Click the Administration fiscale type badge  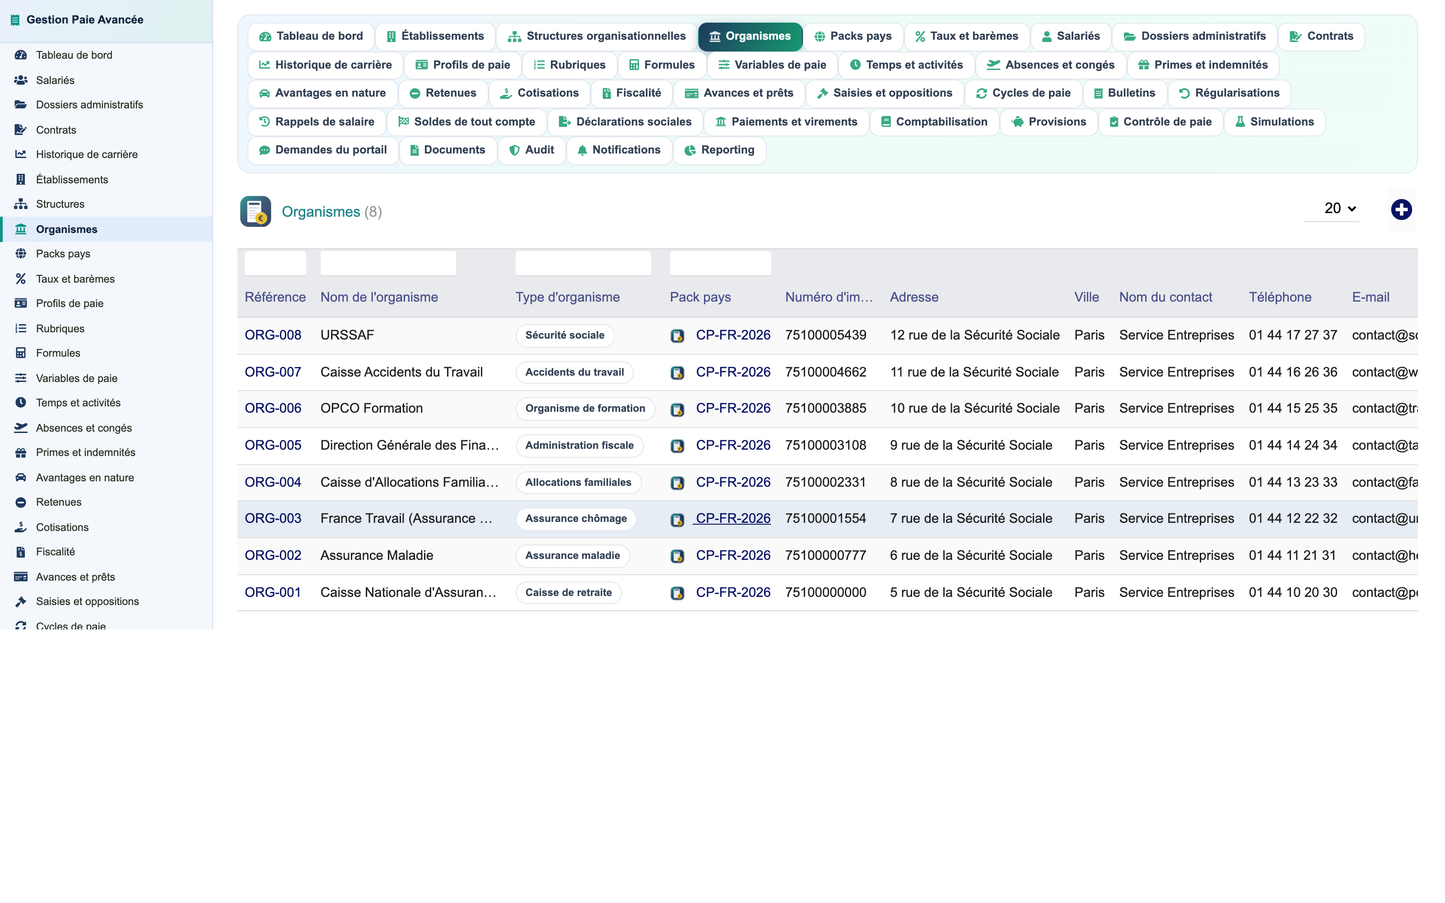[x=580, y=445]
